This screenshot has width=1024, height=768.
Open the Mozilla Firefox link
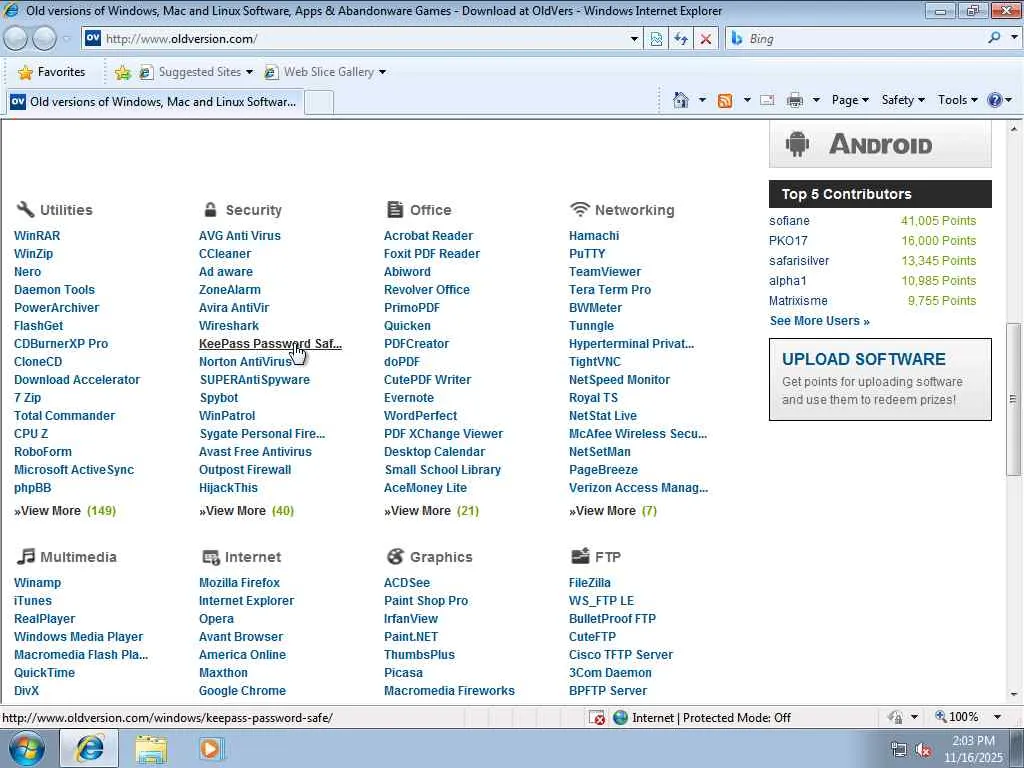[239, 583]
